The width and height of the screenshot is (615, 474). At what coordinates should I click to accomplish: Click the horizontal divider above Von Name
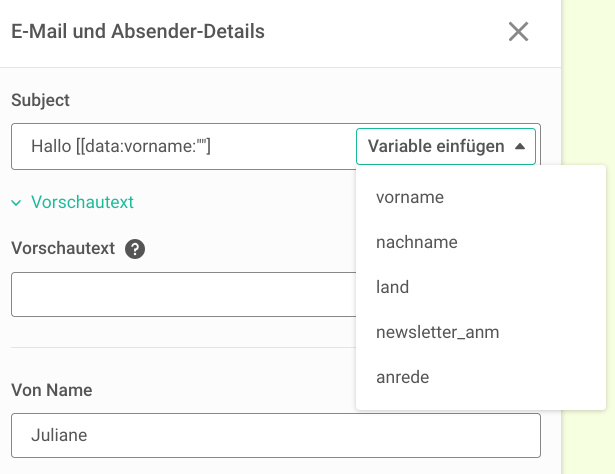(x=180, y=348)
